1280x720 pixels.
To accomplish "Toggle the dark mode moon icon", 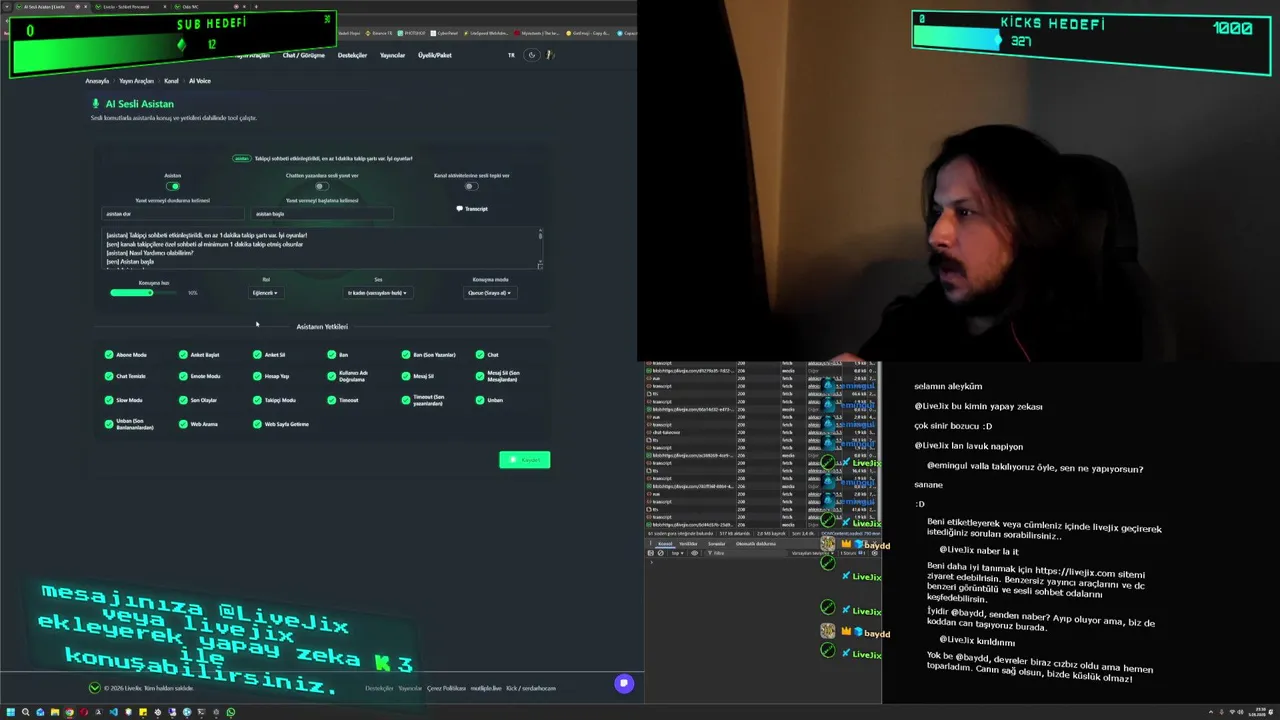I will click(532, 55).
